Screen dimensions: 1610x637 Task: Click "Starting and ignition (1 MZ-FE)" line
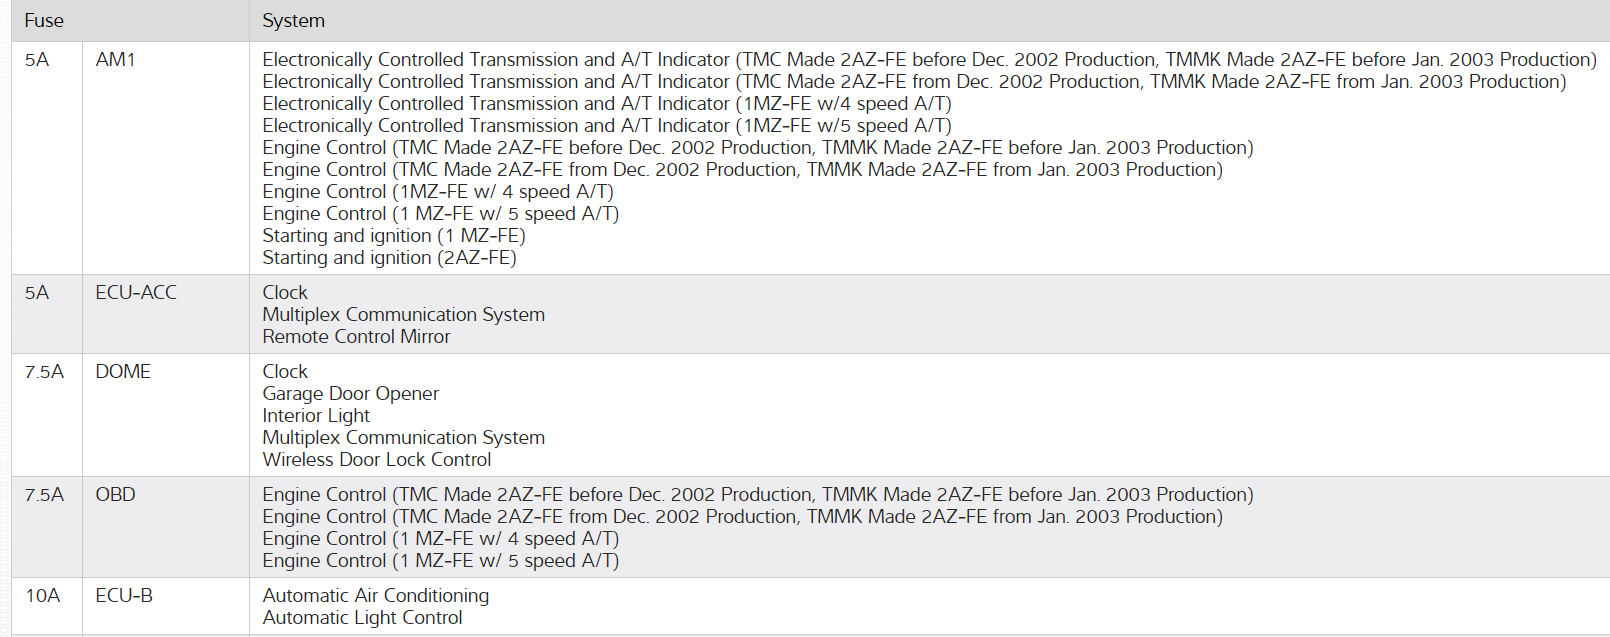(394, 236)
